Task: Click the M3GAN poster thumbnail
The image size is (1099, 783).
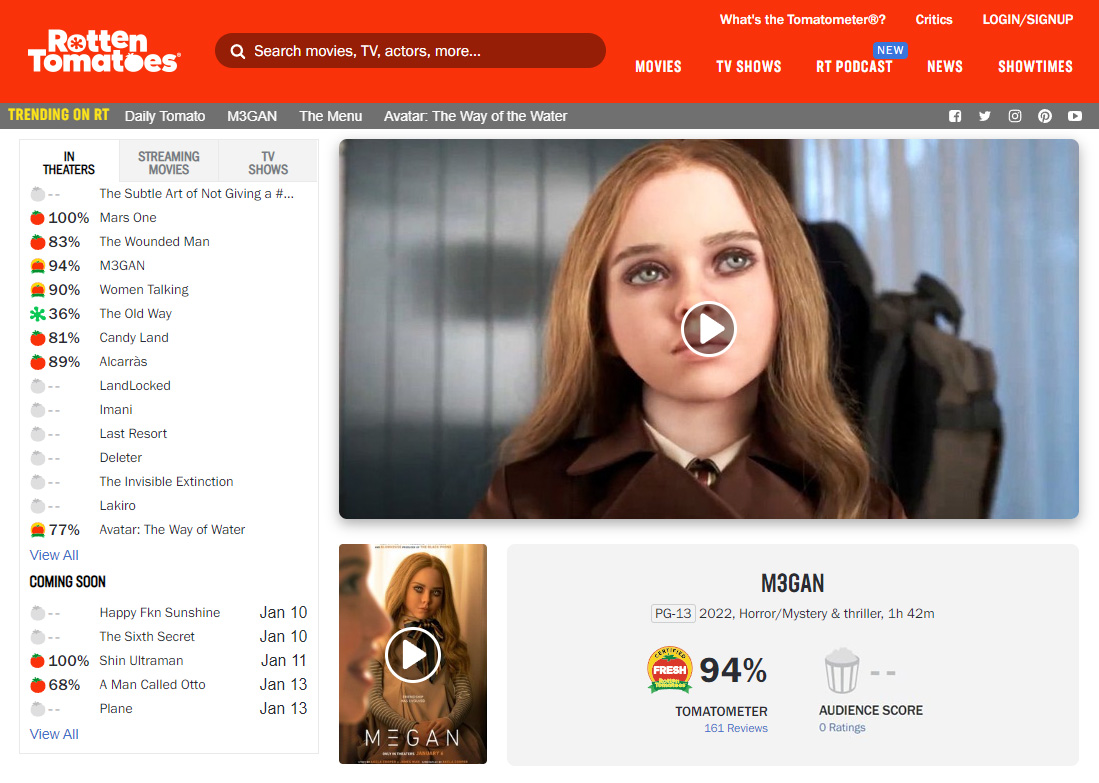Action: [x=413, y=654]
